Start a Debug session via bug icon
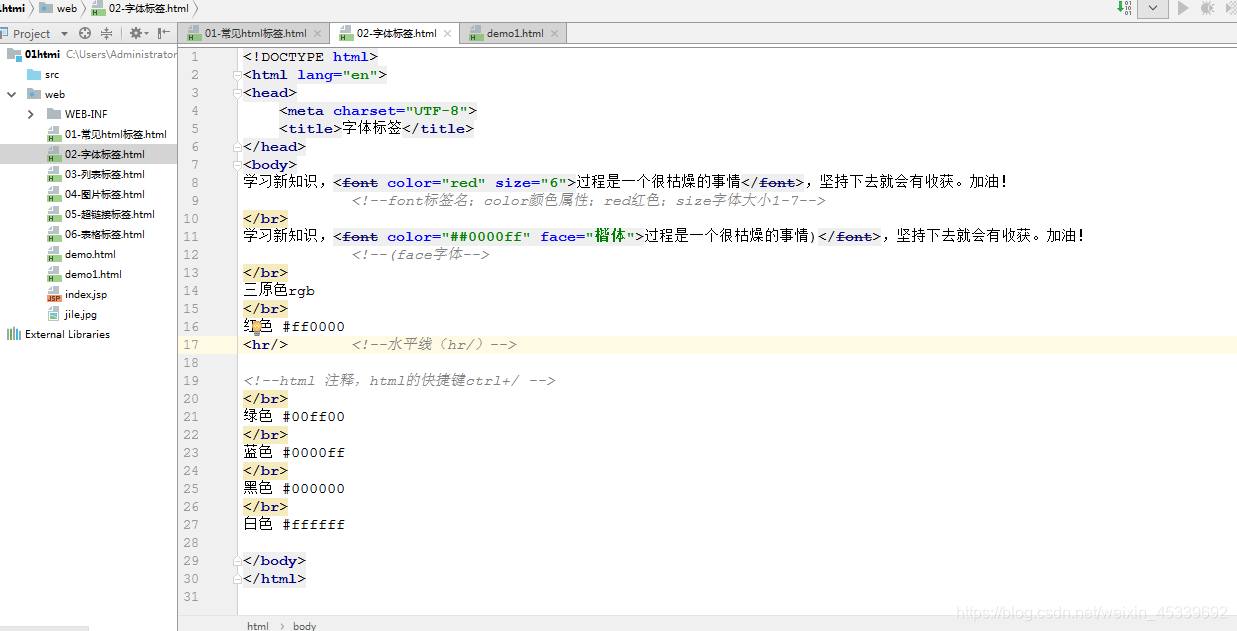Image resolution: width=1237 pixels, height=631 pixels. [x=1209, y=10]
